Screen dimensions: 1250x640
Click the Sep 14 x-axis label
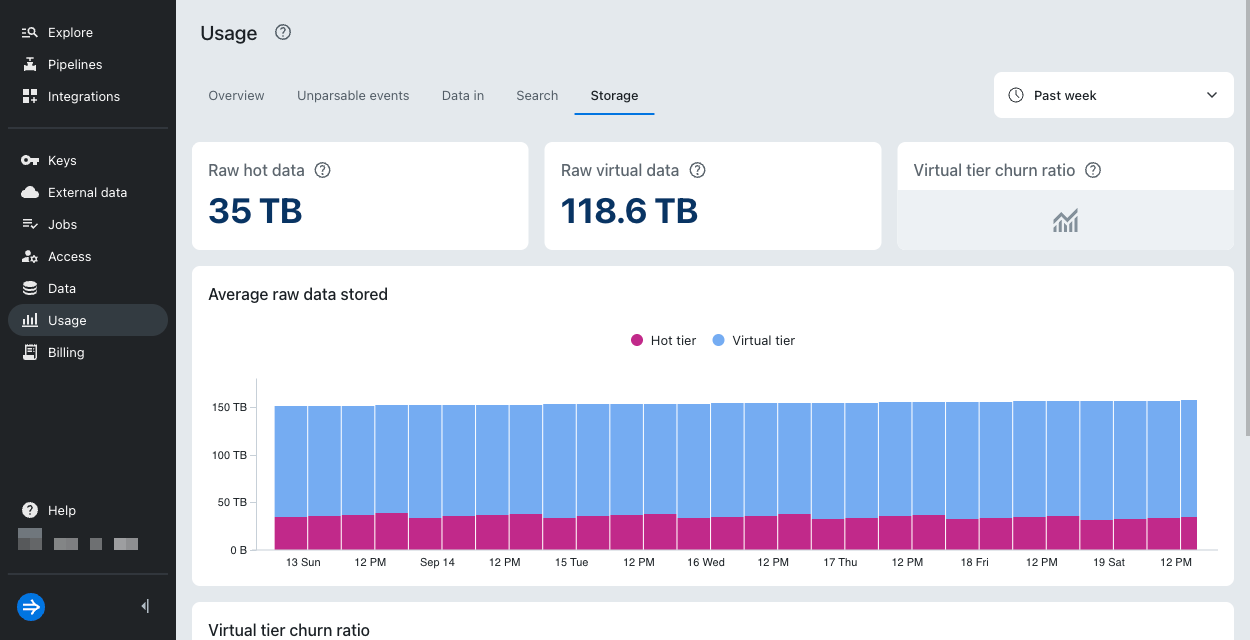tap(437, 562)
